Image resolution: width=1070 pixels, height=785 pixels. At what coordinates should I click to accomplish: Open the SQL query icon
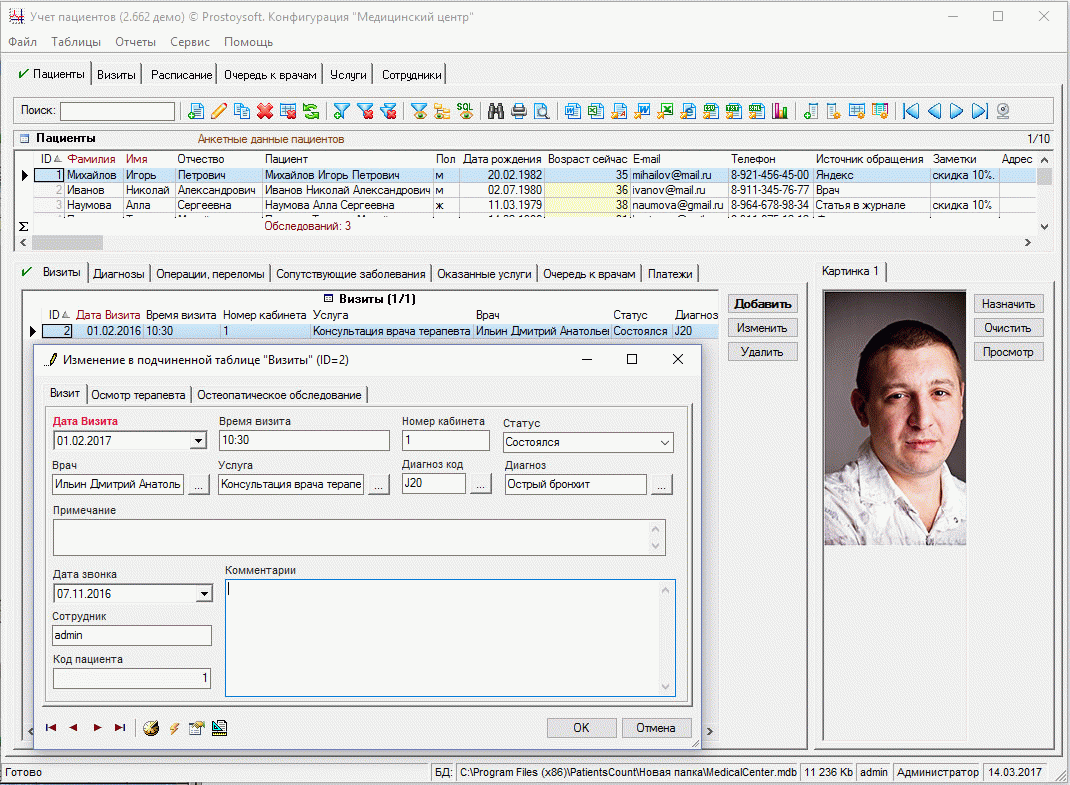coord(465,111)
